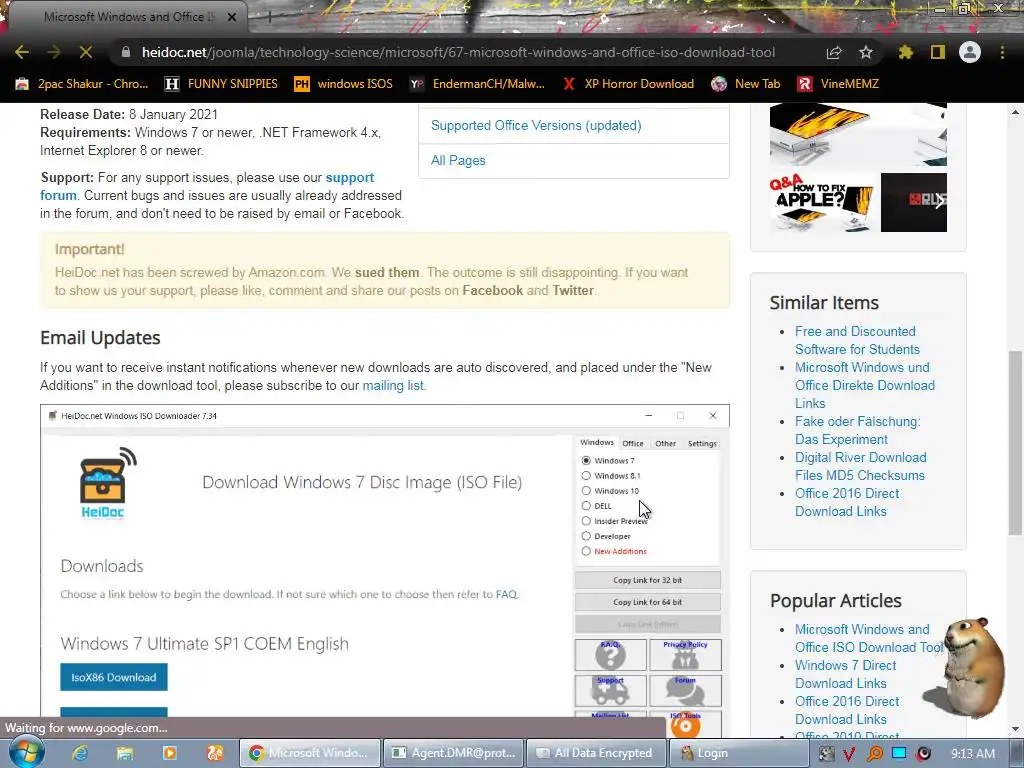Open the VineMEMZ bookmark
This screenshot has width=1024, height=768.
point(838,84)
